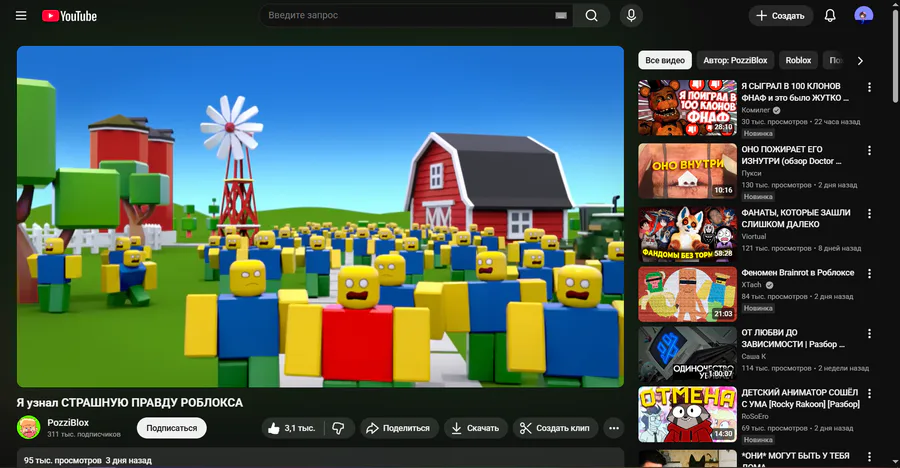Viewport: 900px width, 468px height.
Task: Open options for ДЕТСКИЙ АНИМАТОР video
Action: [869, 394]
